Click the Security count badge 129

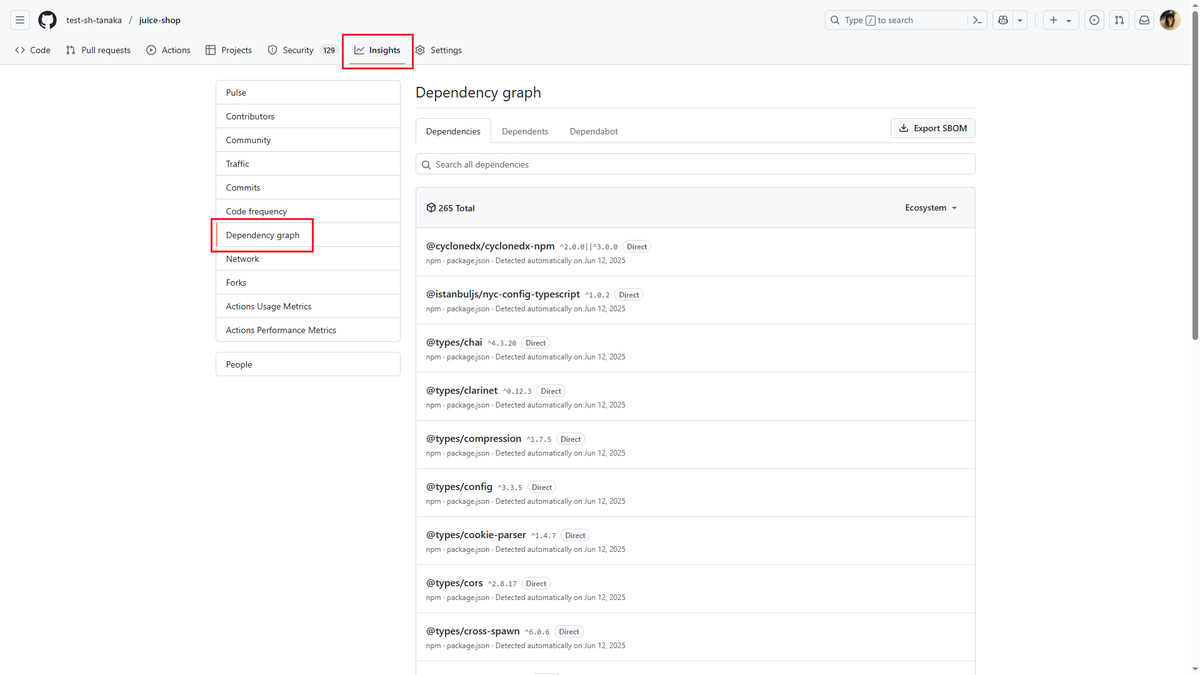(x=328, y=50)
